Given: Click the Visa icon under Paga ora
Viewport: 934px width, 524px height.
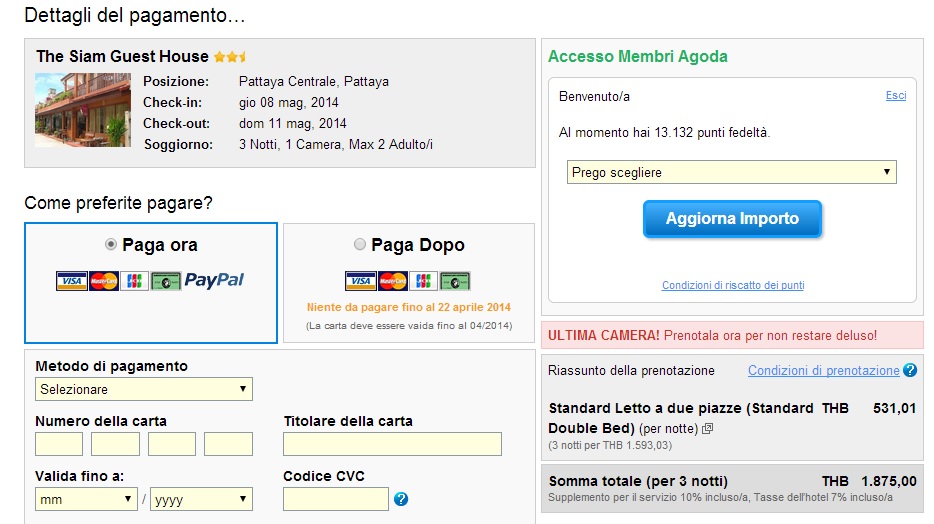Looking at the screenshot, I should point(71,281).
